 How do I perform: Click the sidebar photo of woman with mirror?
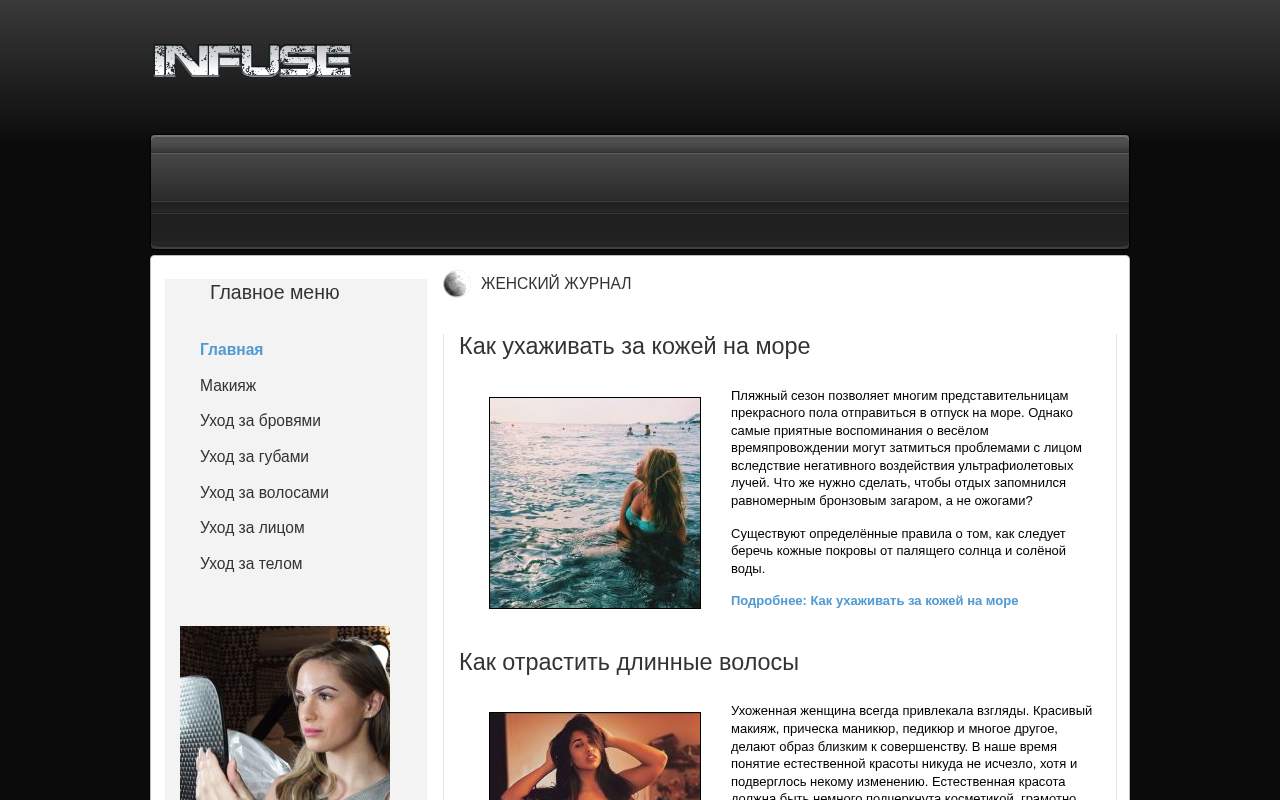point(285,713)
